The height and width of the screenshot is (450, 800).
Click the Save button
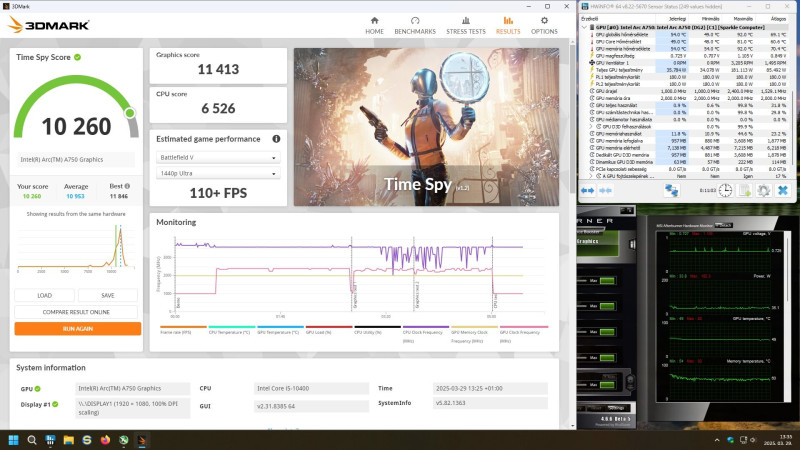108,295
